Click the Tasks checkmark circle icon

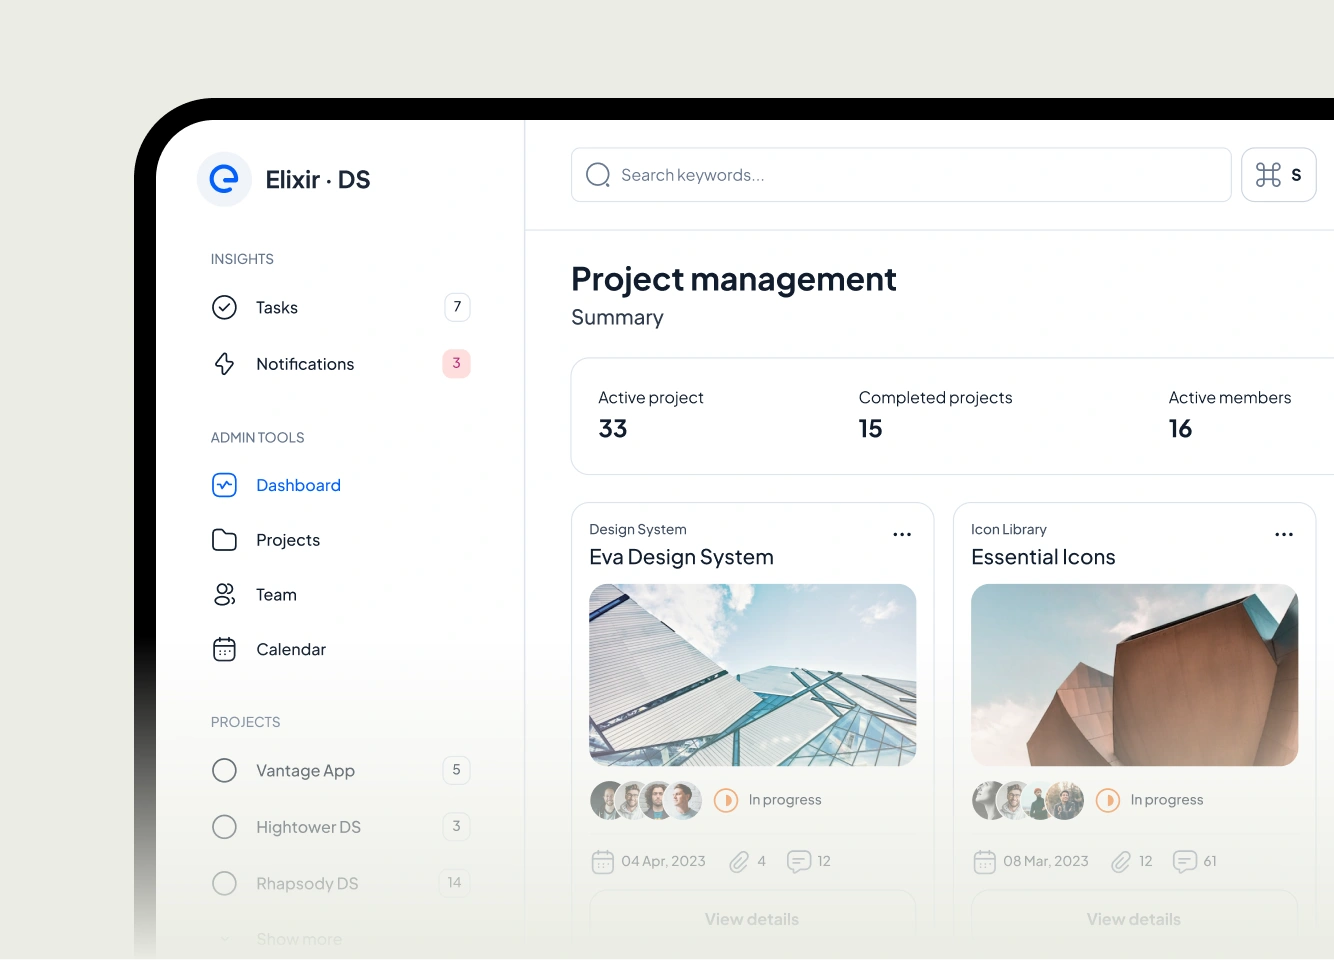point(224,307)
